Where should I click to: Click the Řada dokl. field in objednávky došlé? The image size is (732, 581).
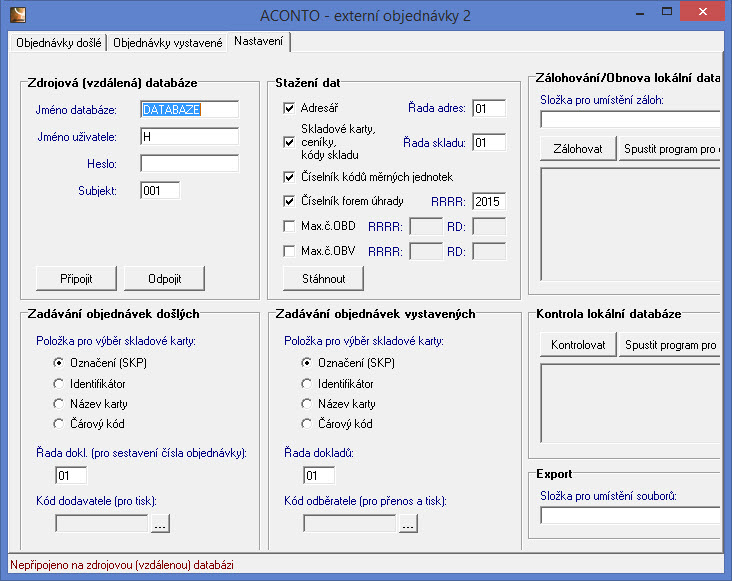(71, 476)
